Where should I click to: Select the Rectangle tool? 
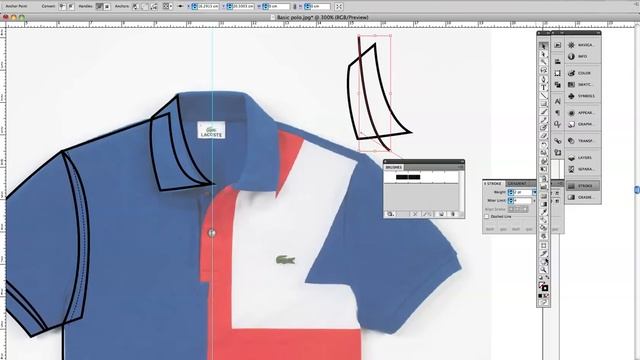[543, 104]
